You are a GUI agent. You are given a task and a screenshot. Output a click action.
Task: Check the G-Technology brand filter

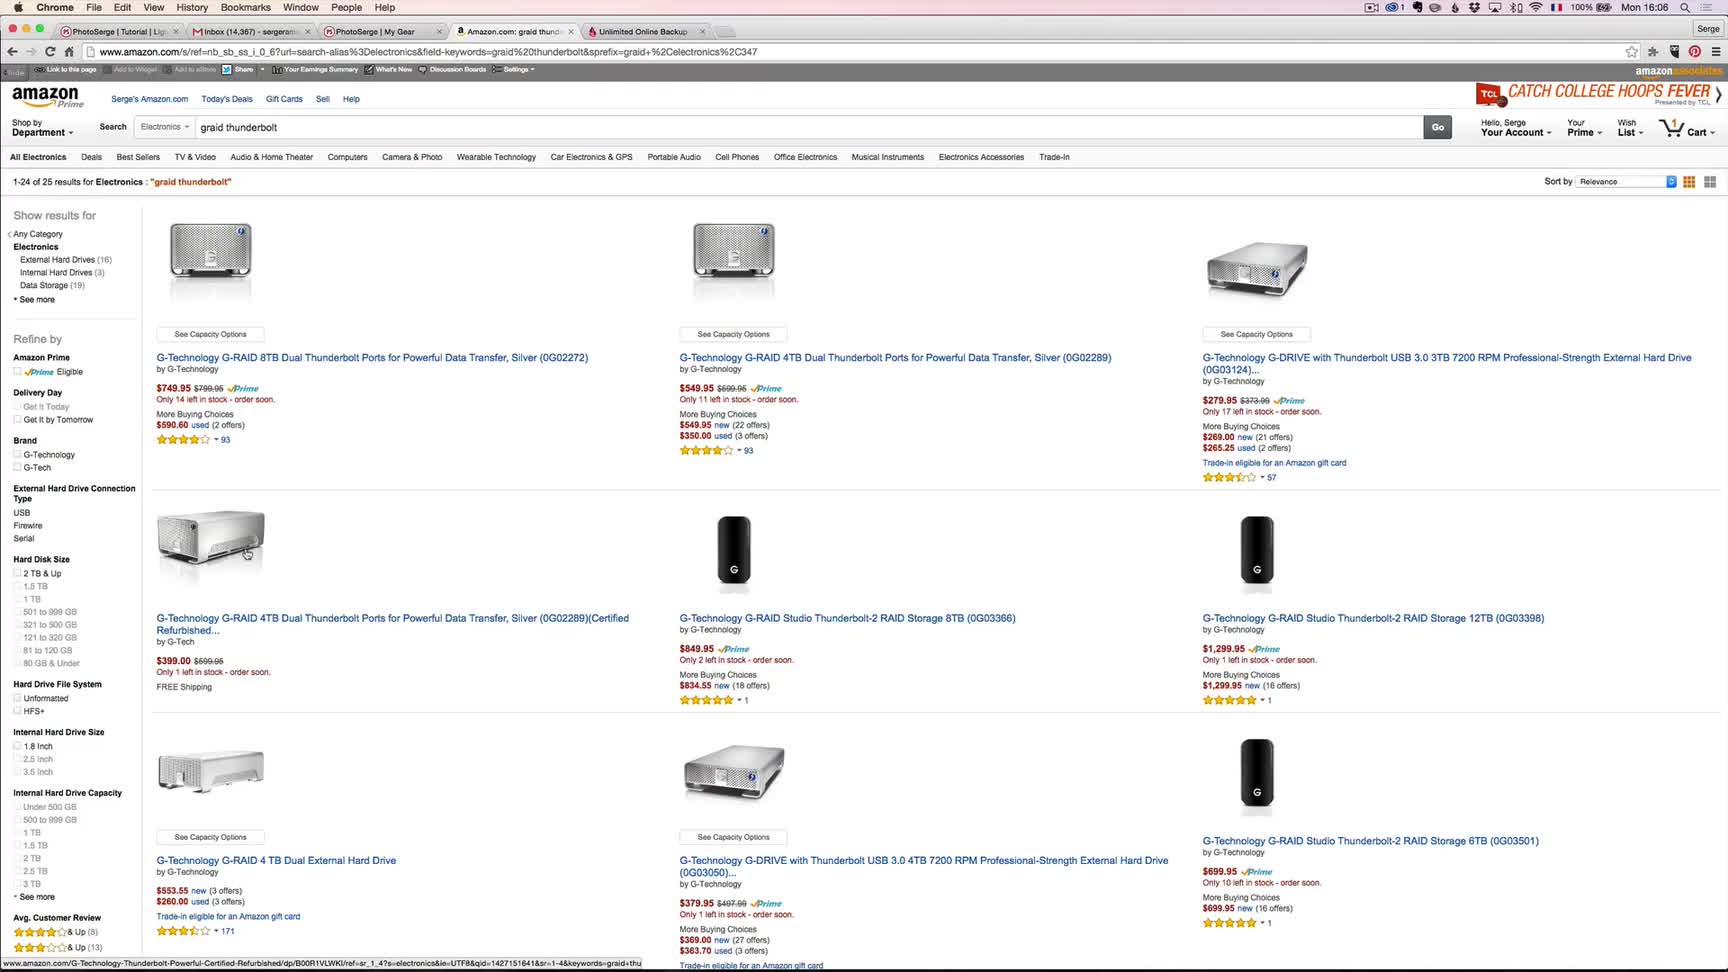coord(17,455)
